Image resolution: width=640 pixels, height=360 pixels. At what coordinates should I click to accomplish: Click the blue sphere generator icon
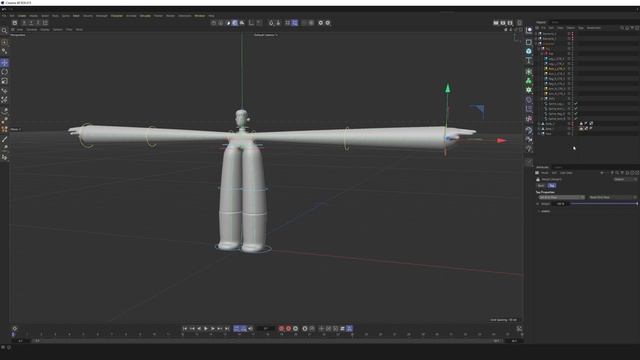pyautogui.click(x=529, y=51)
